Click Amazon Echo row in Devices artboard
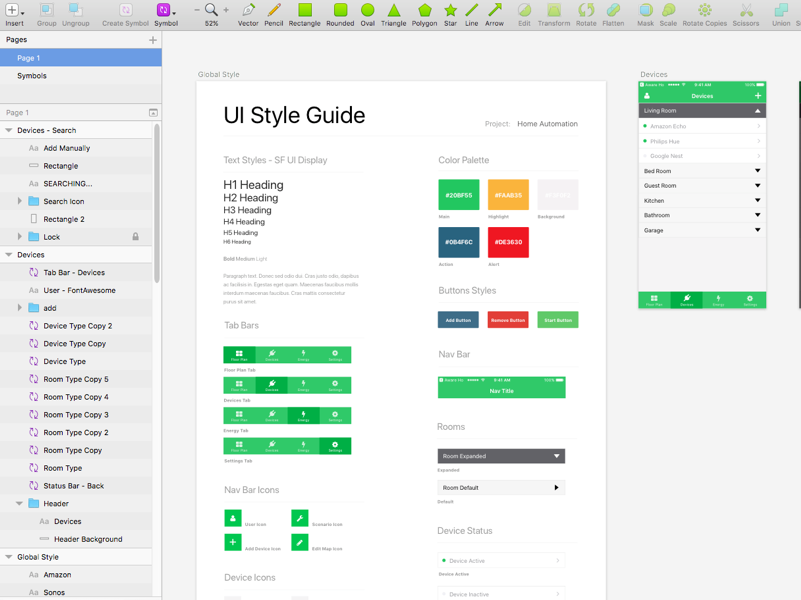801x600 pixels. [702, 126]
